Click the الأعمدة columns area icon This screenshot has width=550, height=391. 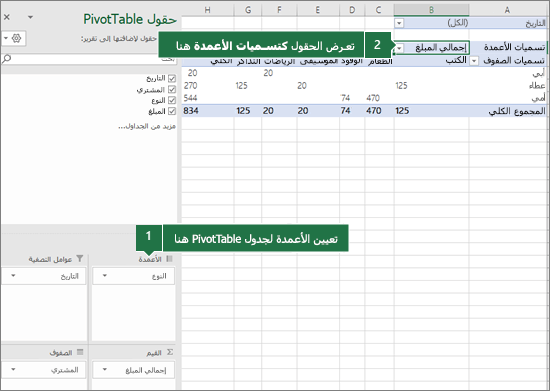coord(169,259)
